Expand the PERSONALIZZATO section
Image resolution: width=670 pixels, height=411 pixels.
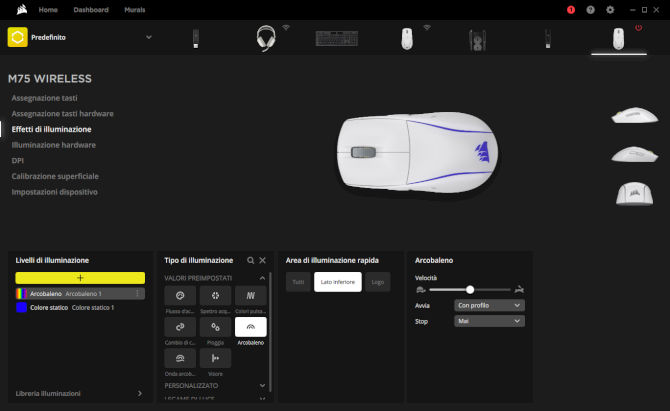point(262,385)
